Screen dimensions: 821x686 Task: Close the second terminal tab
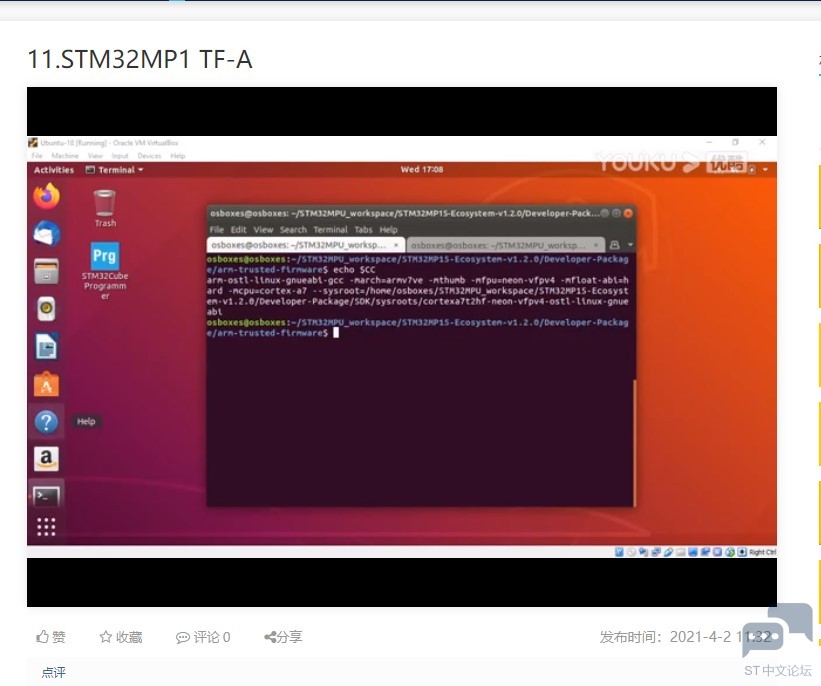coord(595,245)
